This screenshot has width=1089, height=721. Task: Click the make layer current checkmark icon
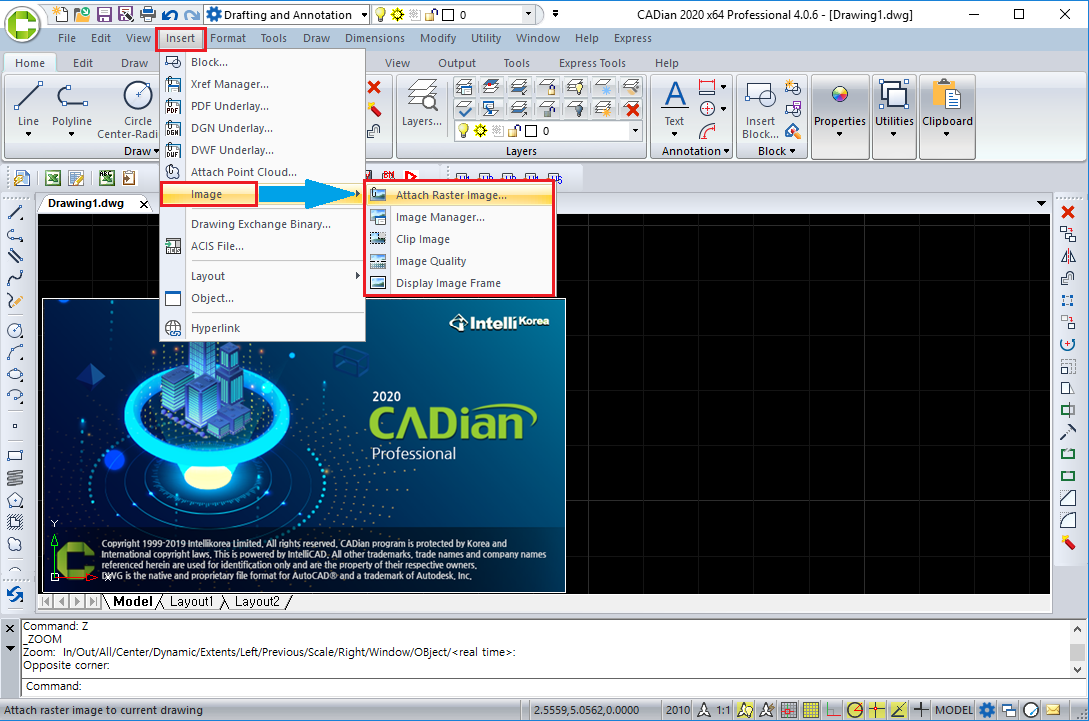465,109
